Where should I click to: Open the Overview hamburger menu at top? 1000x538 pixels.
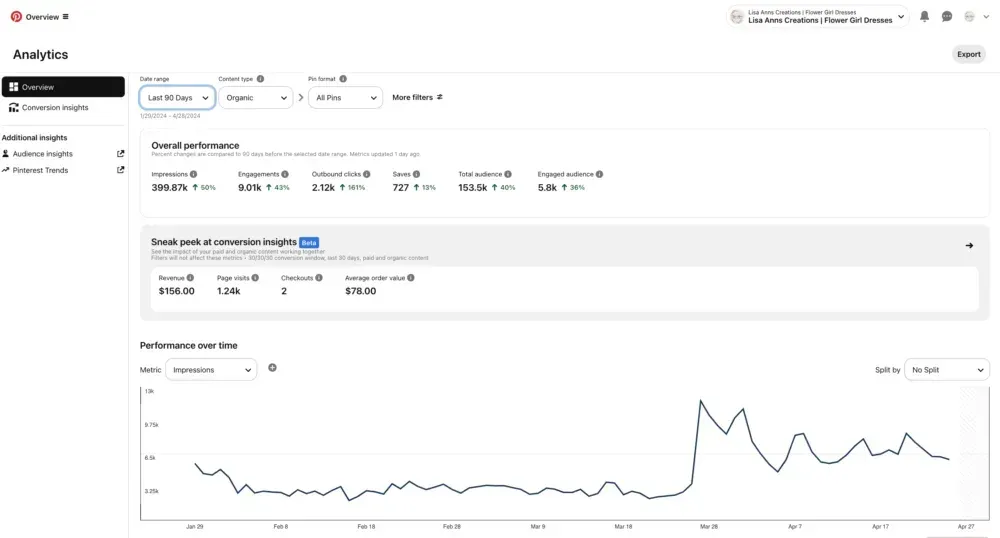click(66, 17)
